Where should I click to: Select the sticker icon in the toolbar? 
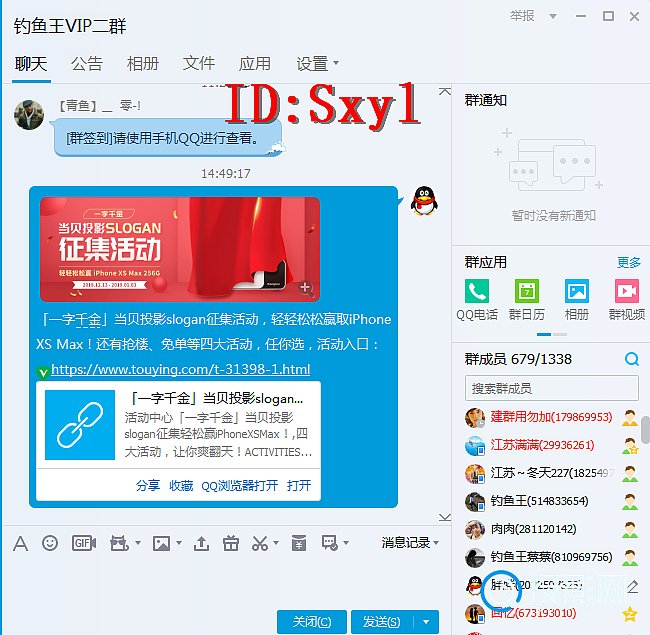click(119, 543)
